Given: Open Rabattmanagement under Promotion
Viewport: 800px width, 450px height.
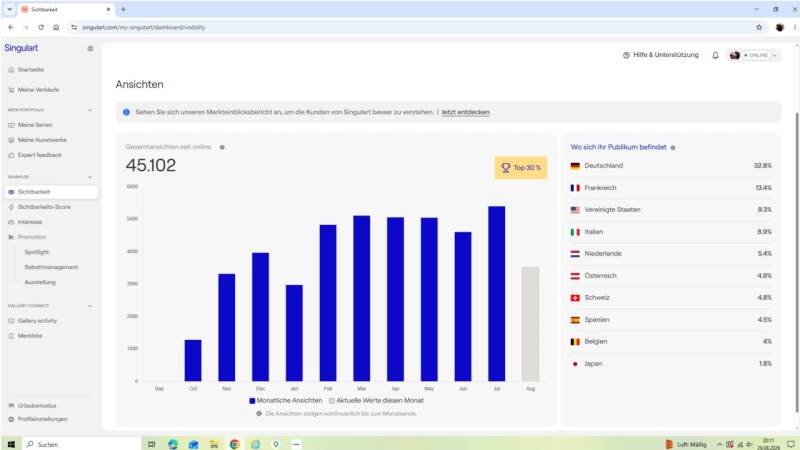Looking at the screenshot, I should click(x=51, y=267).
